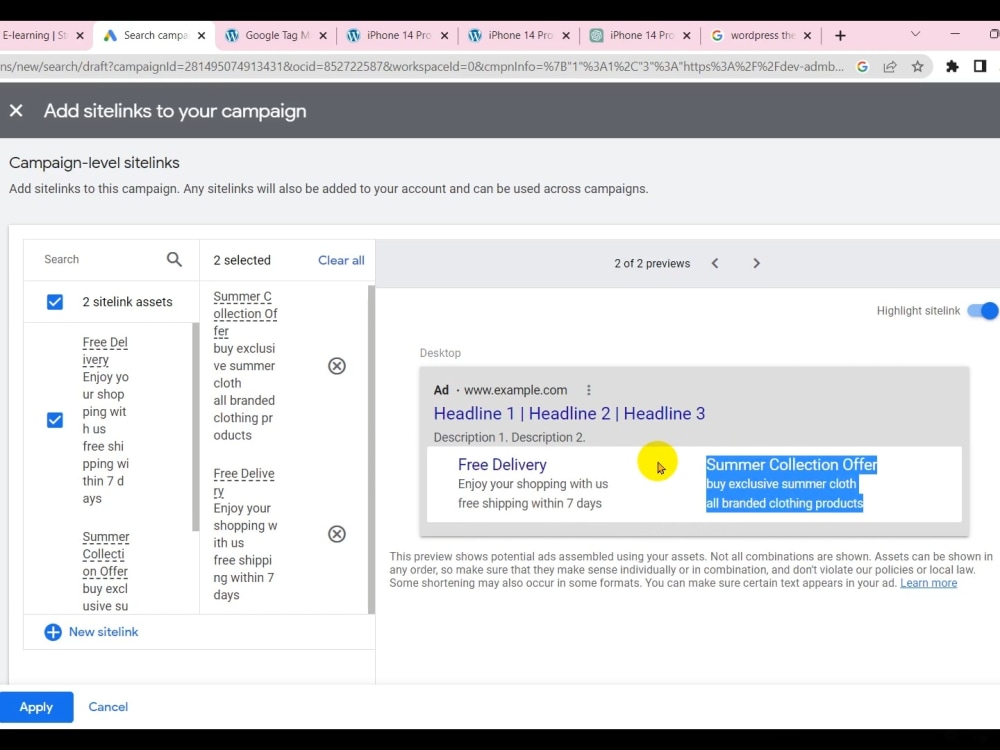Click Clear all selected sitelinks
The width and height of the screenshot is (1000, 750).
(341, 260)
